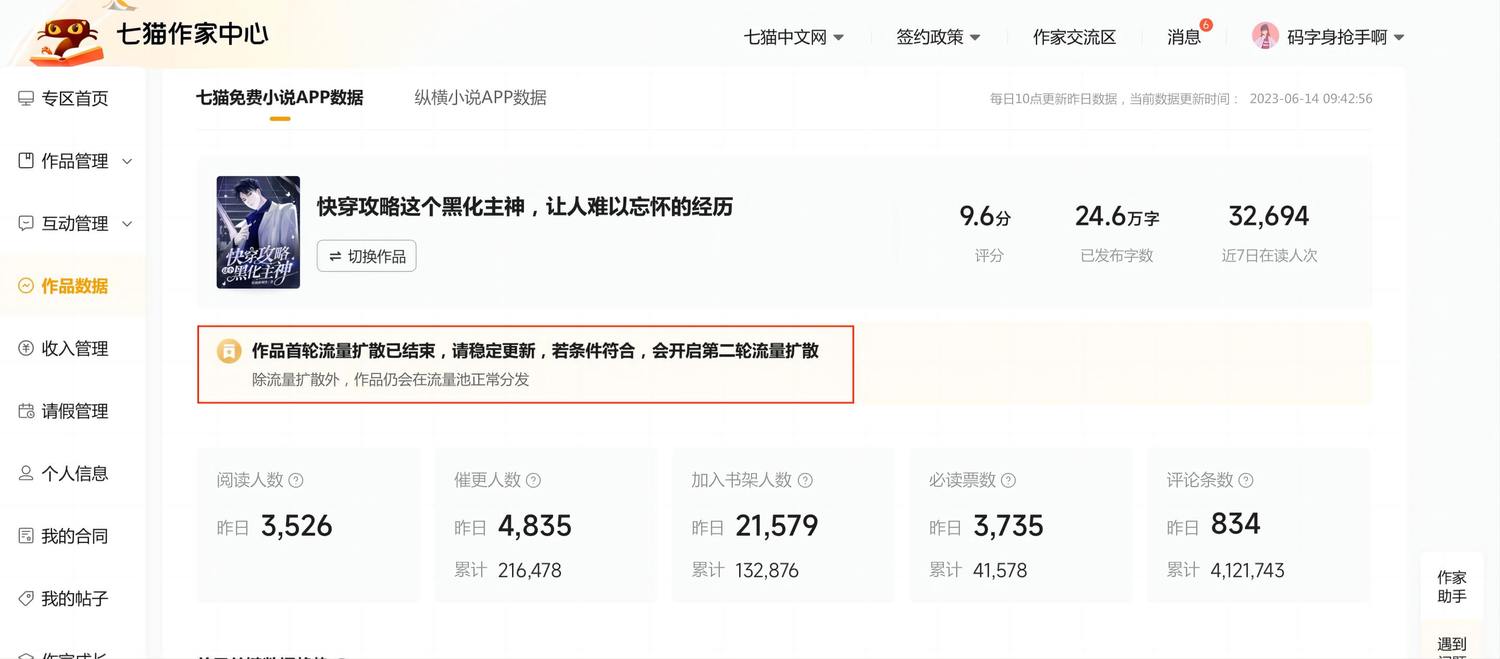1500x659 pixels.
Task: Click the 请假管理 calendar icon
Action: point(26,411)
